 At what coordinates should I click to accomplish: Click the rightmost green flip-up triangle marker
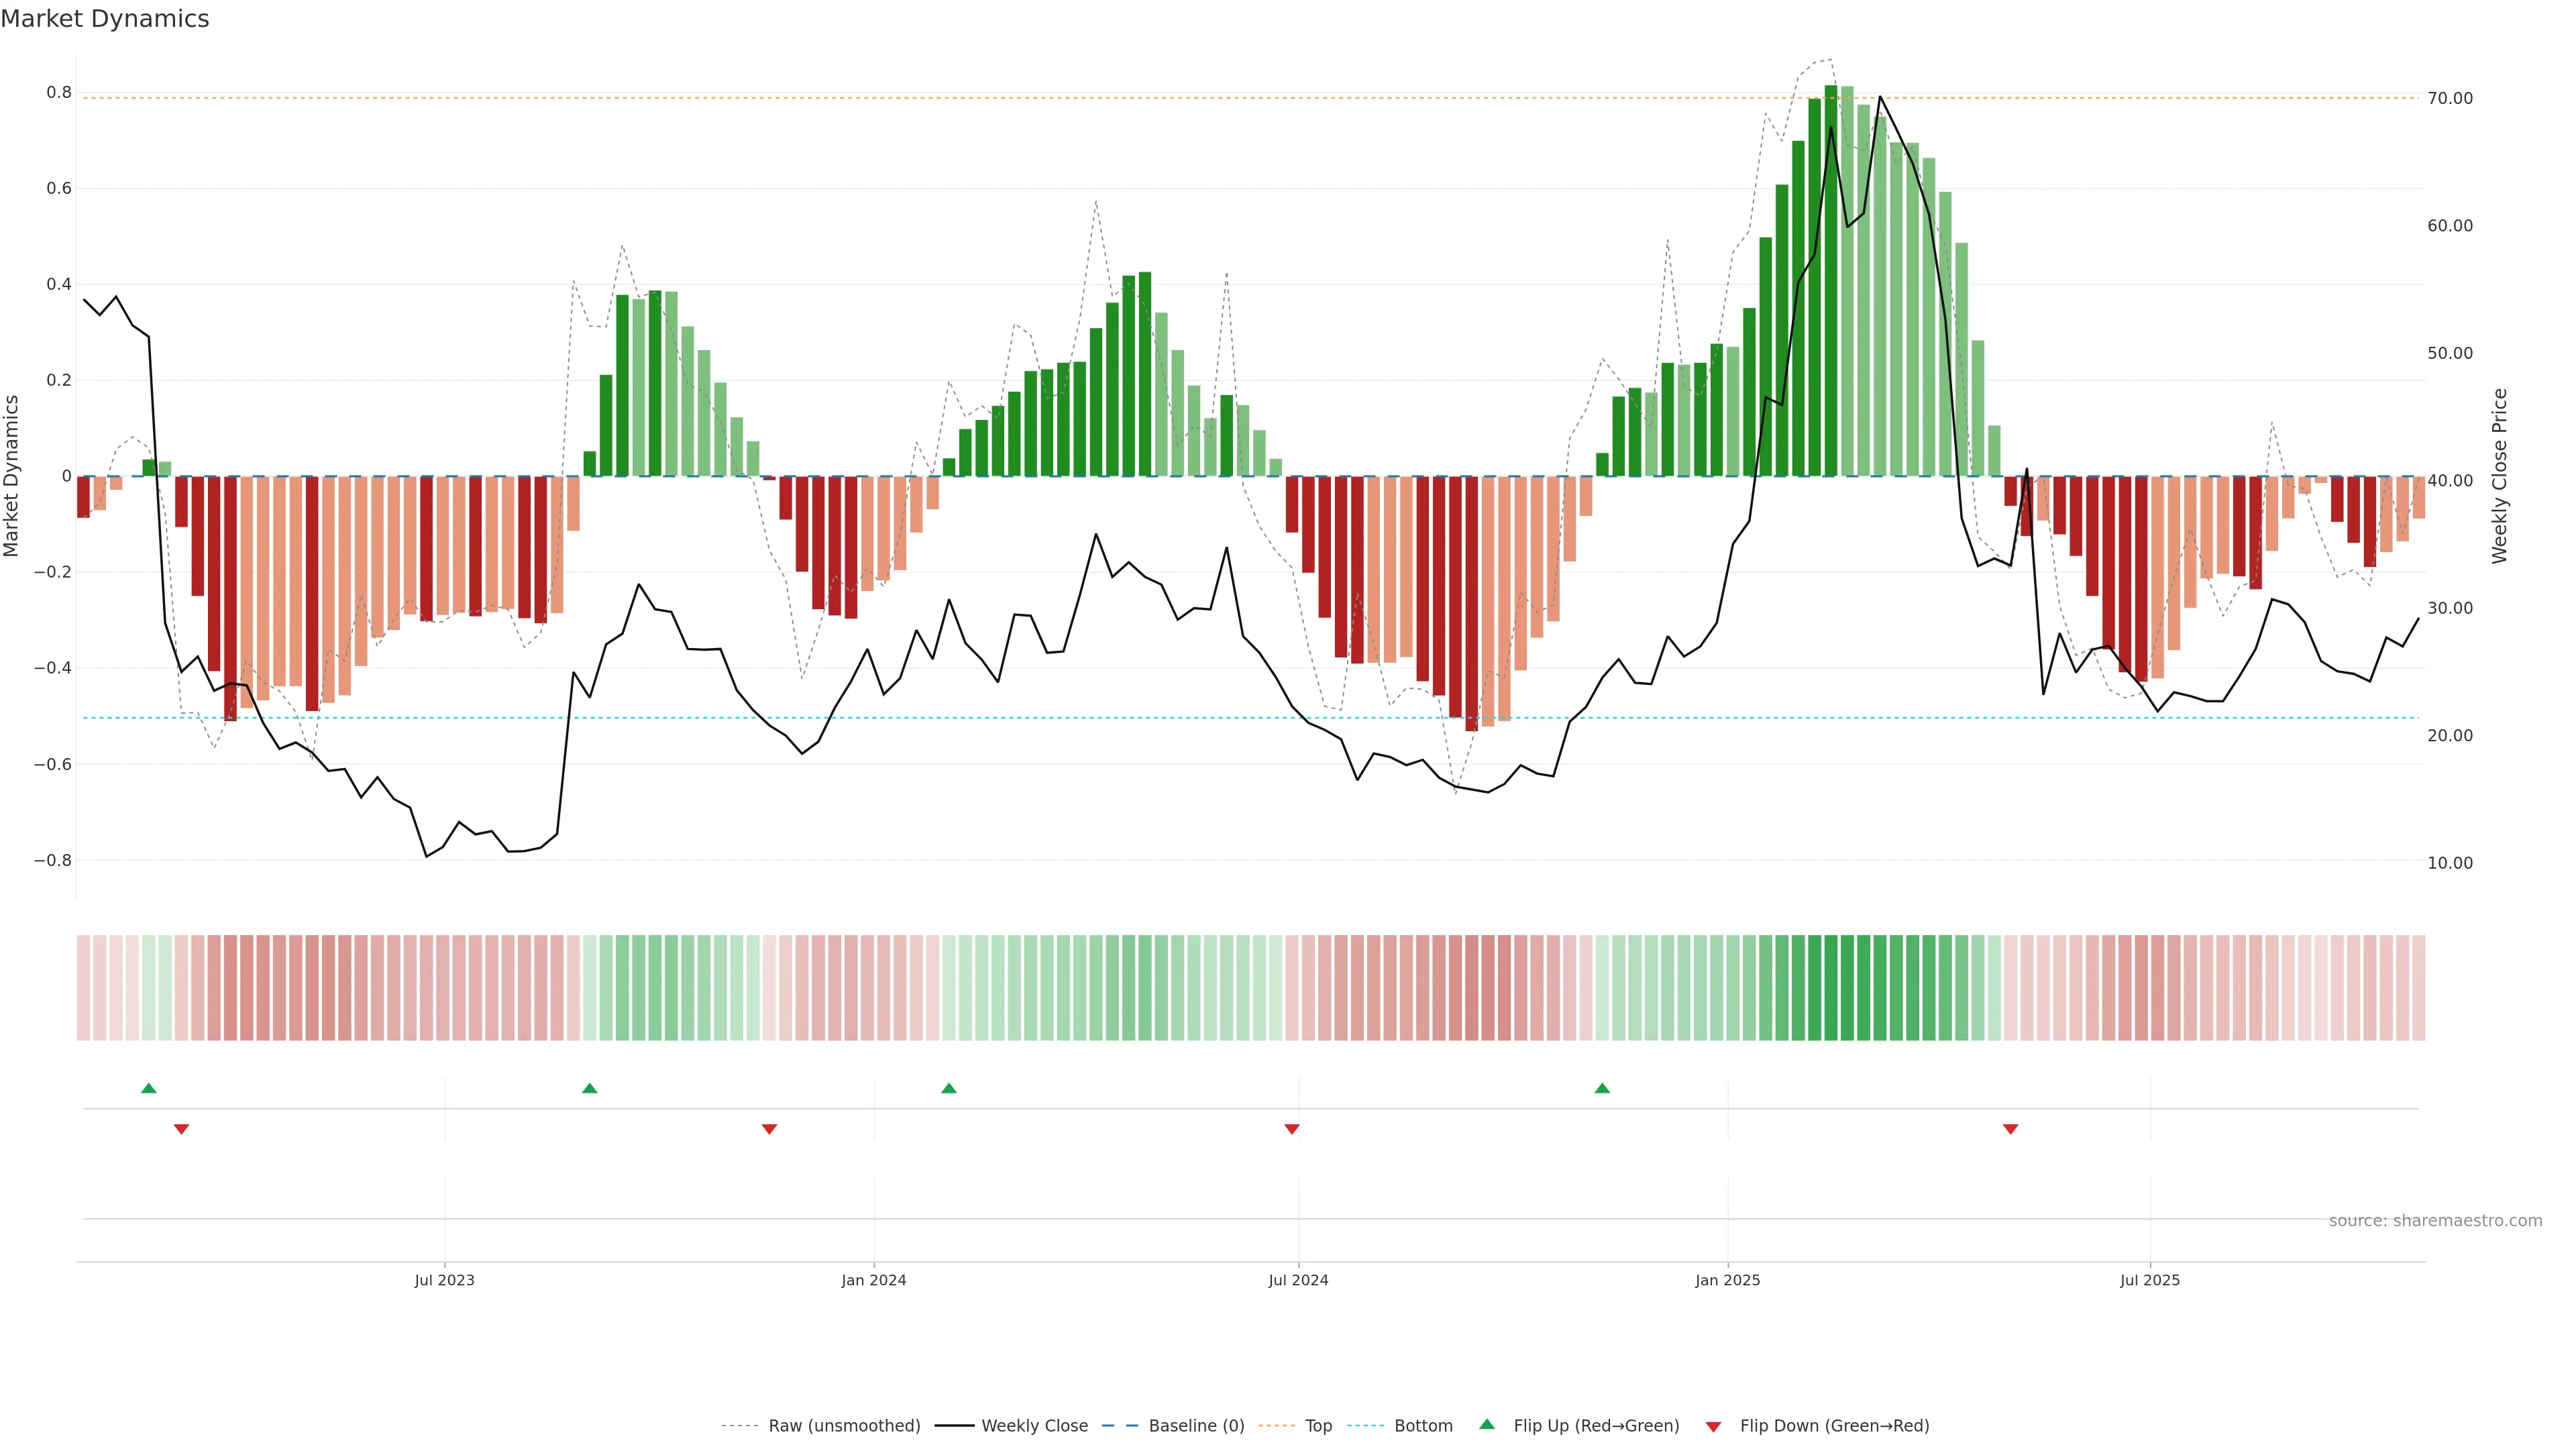[1602, 1088]
